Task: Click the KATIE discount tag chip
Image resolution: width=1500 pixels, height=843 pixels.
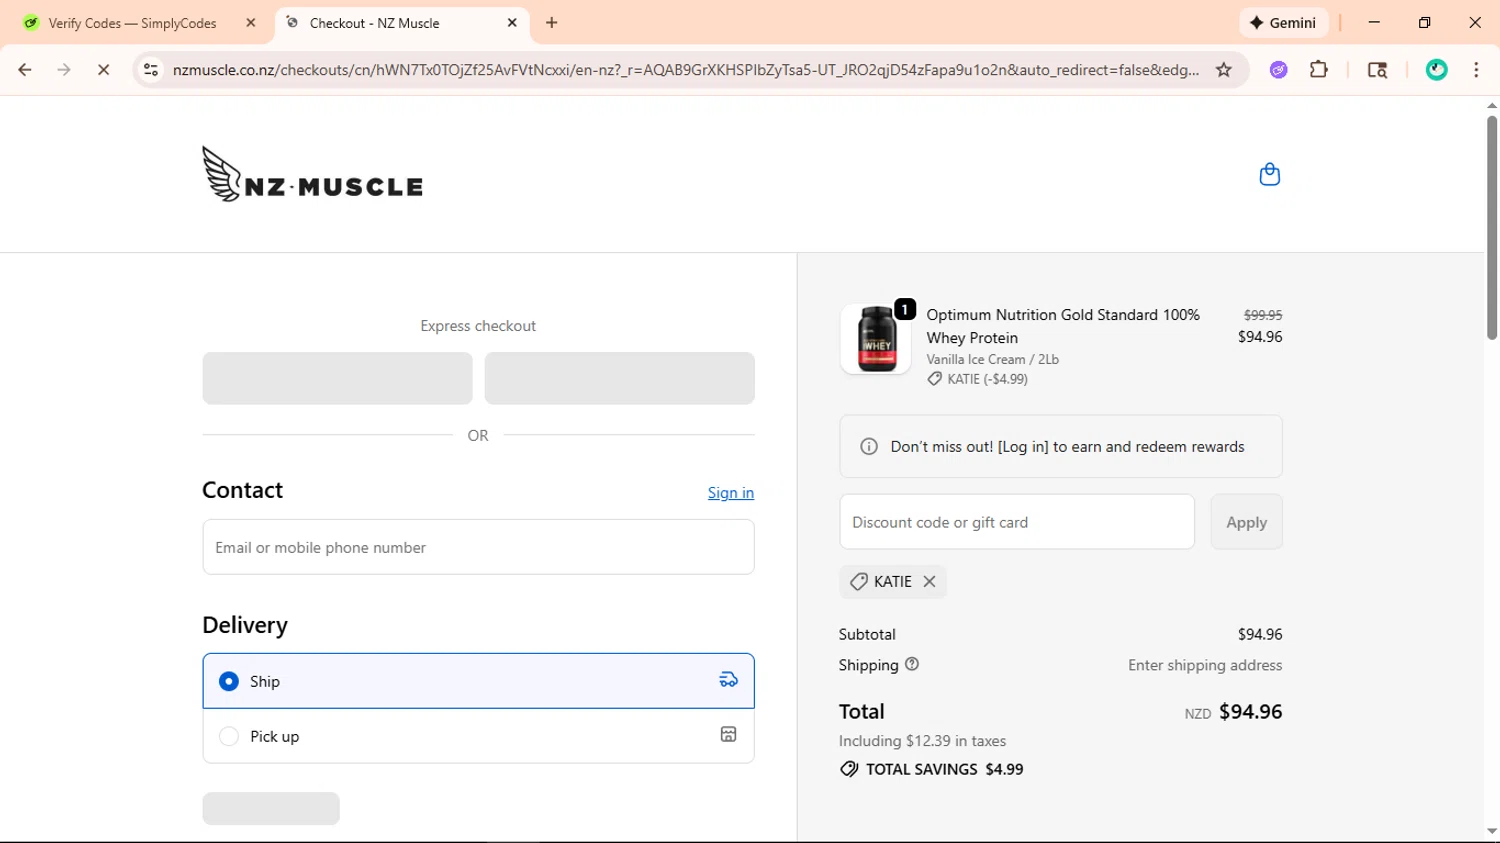Action: coord(892,581)
